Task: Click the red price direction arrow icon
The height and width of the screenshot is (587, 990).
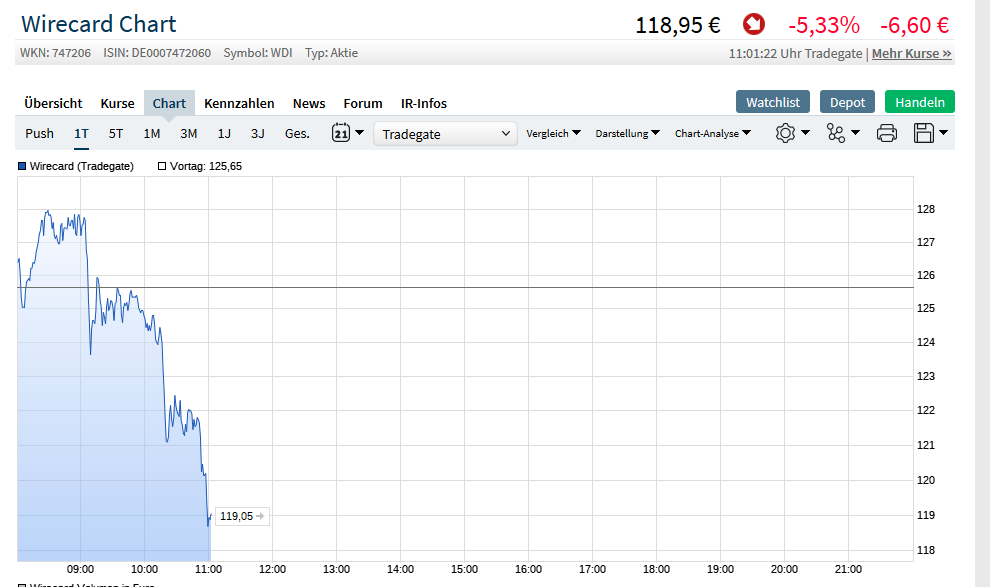Action: pos(754,25)
